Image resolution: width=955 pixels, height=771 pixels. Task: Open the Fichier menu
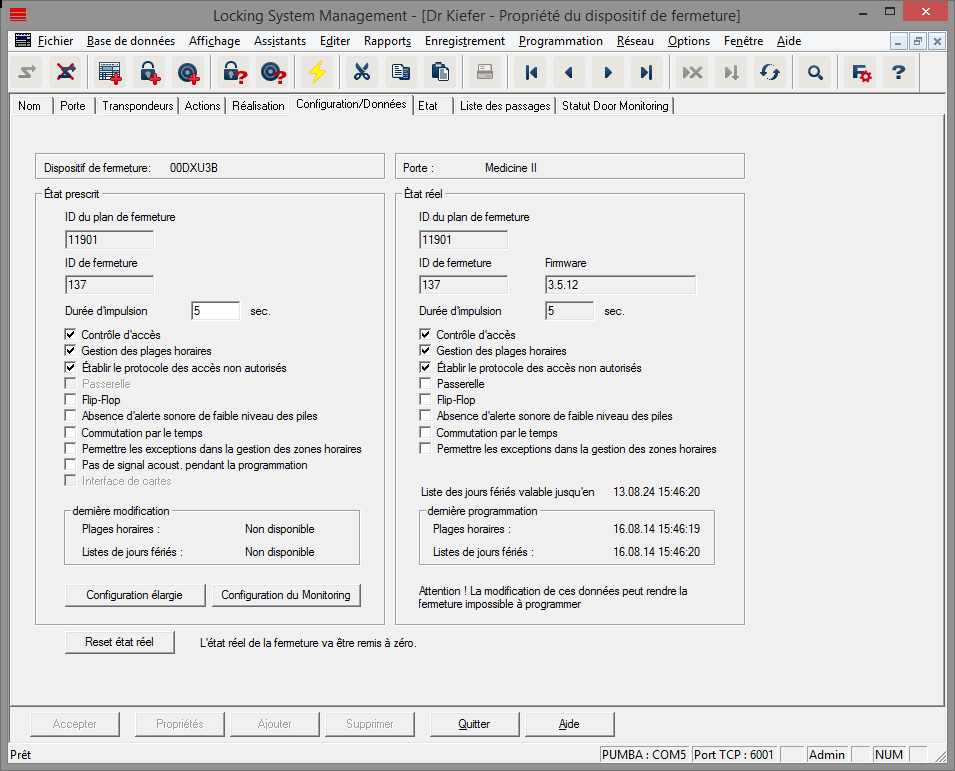pos(55,41)
